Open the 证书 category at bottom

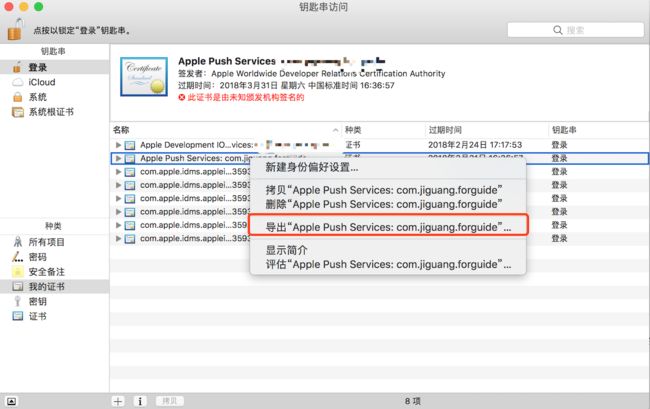coord(54,316)
